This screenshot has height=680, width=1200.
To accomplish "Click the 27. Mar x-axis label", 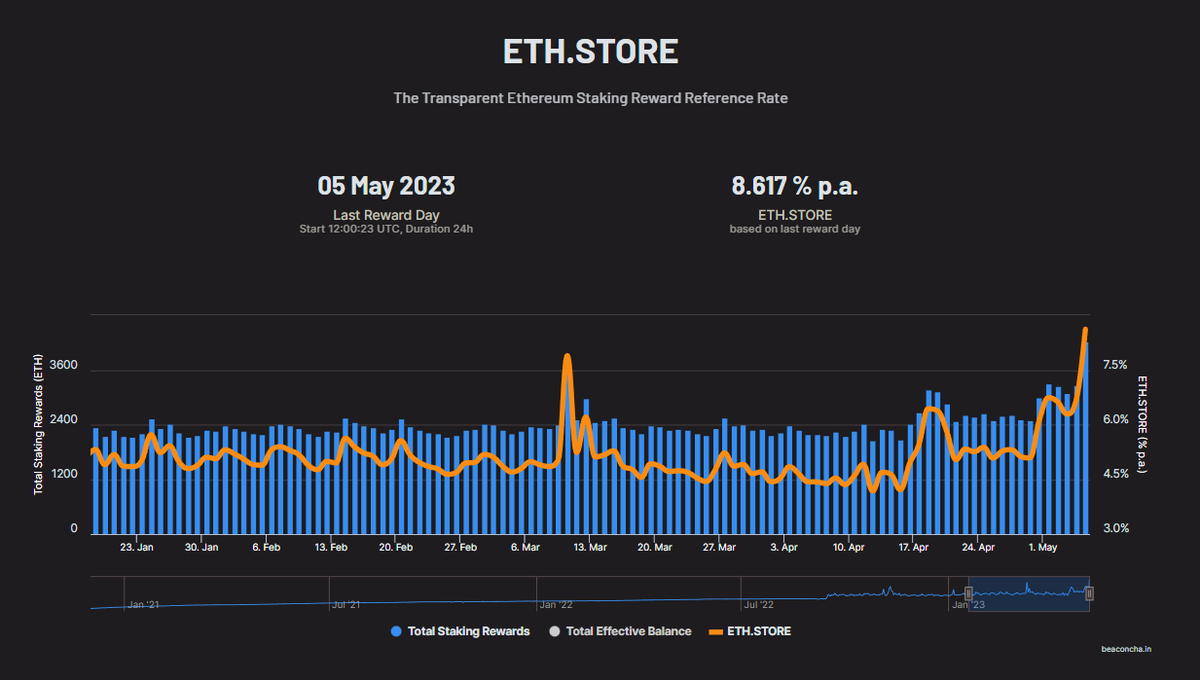I will coord(720,547).
